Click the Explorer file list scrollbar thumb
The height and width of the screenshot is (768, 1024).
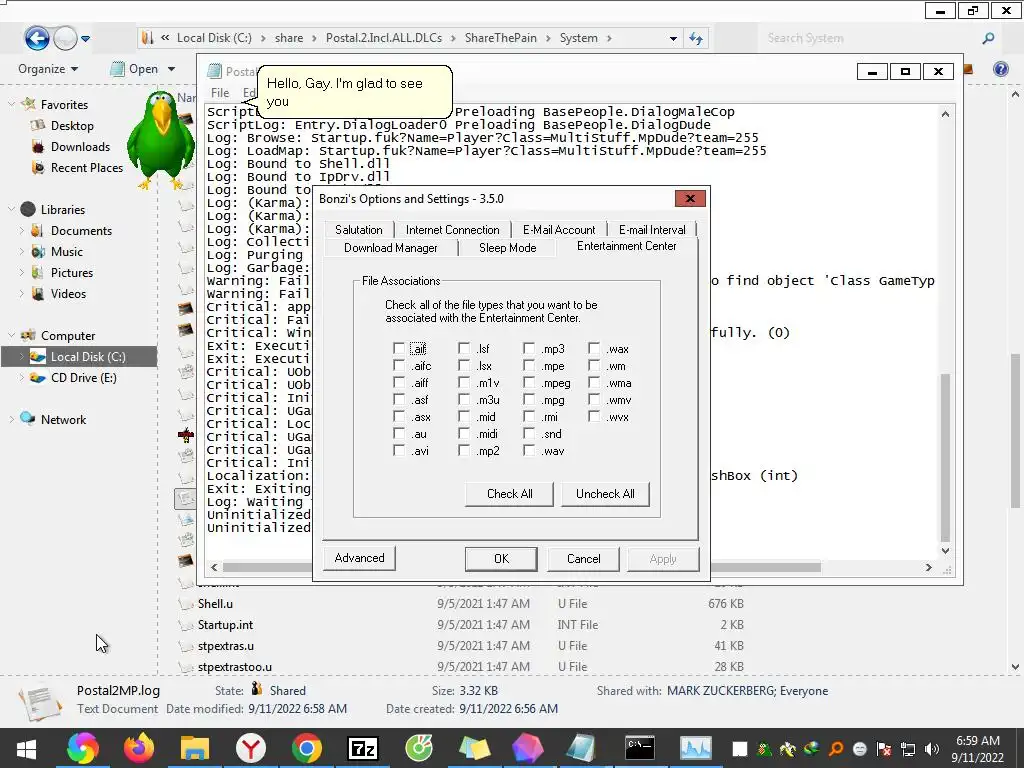[1015, 430]
